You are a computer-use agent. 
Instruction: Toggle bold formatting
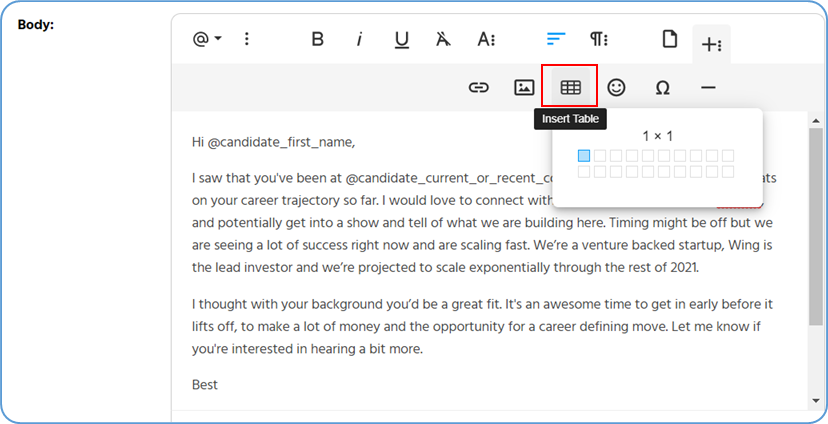(318, 40)
